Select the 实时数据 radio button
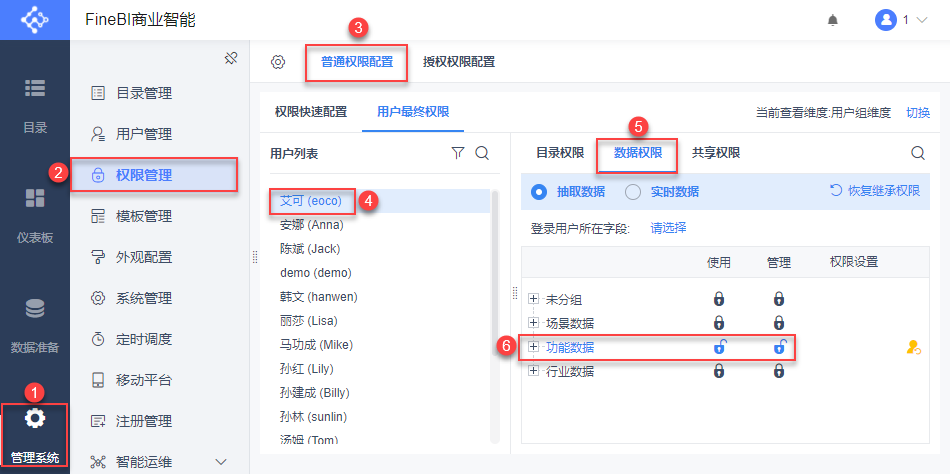The height and width of the screenshot is (474, 950). (x=633, y=192)
